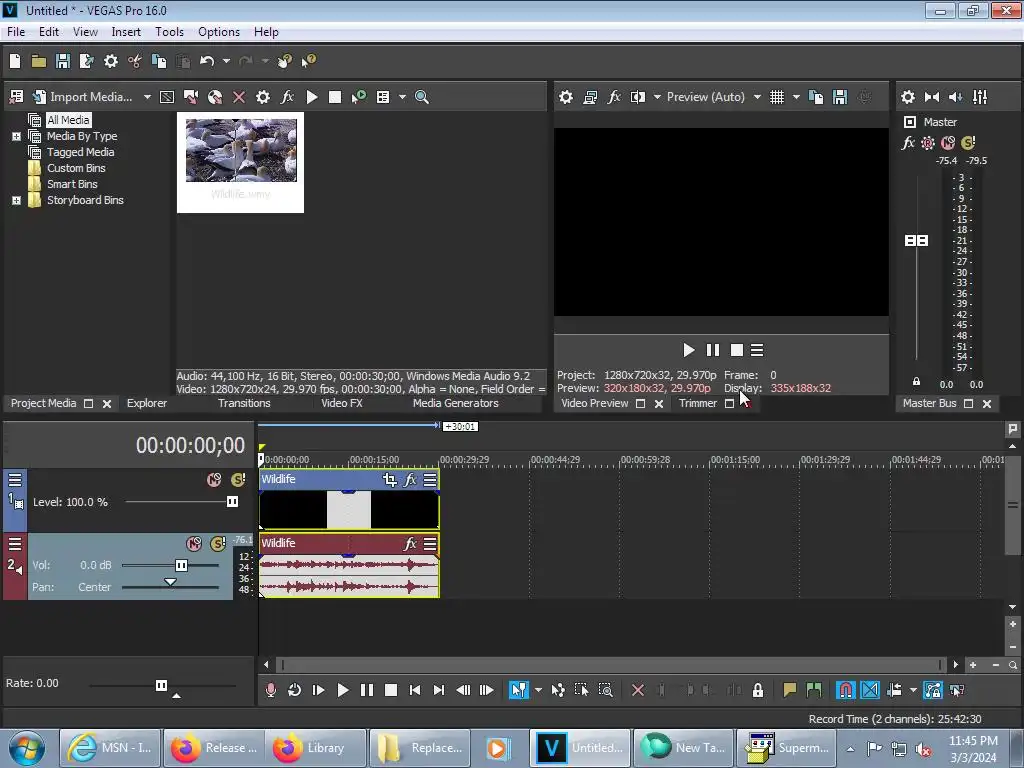
Task: Switch to the Trimmer tab
Action: coord(697,404)
